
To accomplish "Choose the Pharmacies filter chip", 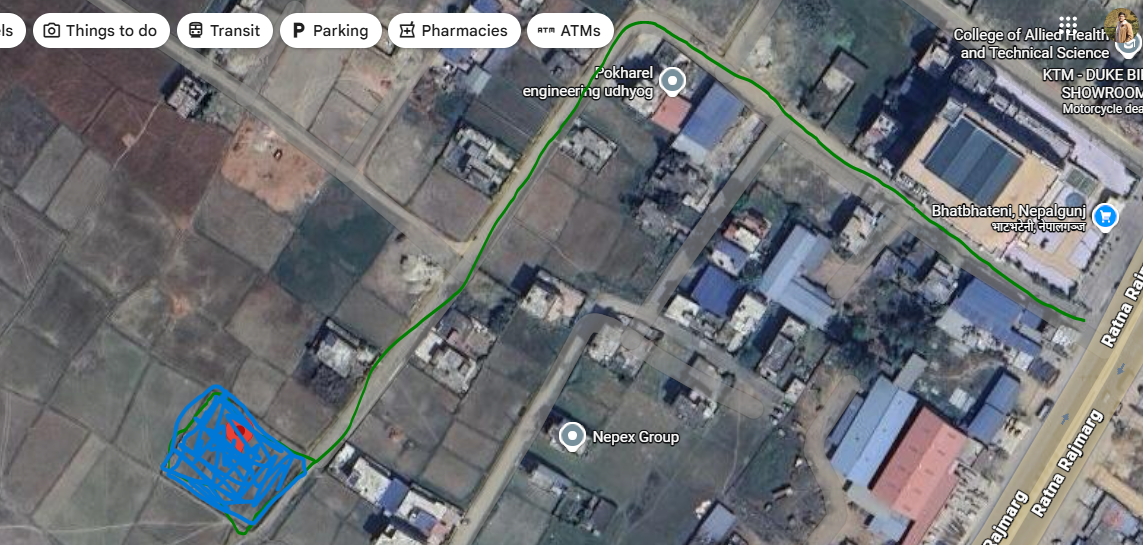I will coord(454,31).
